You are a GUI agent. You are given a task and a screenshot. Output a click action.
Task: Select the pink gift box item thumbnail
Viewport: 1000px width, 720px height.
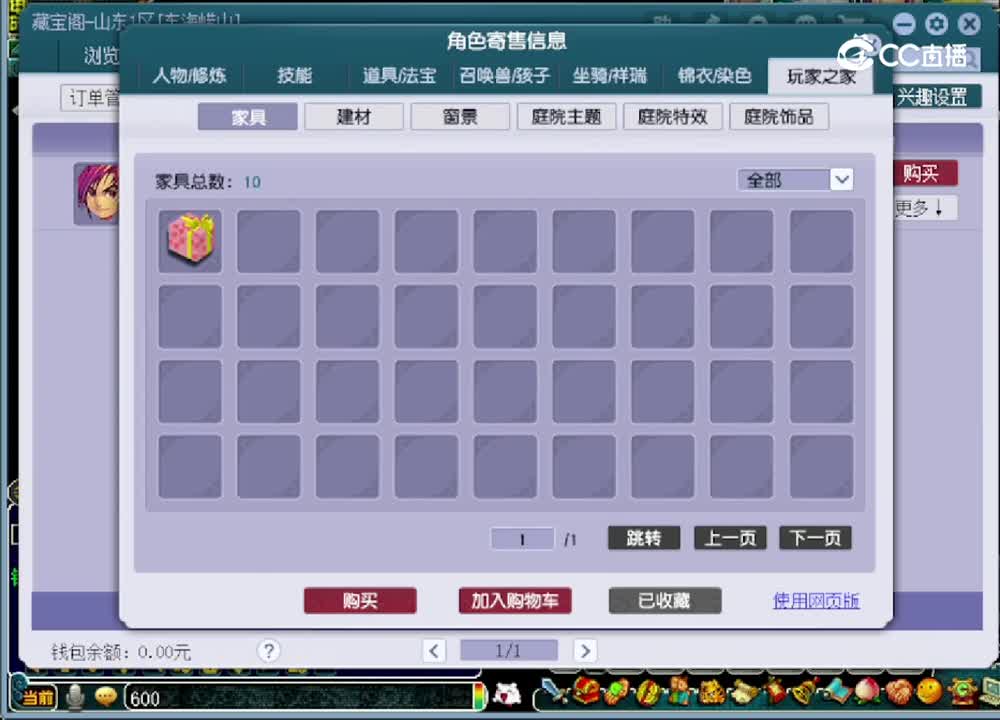tap(190, 240)
